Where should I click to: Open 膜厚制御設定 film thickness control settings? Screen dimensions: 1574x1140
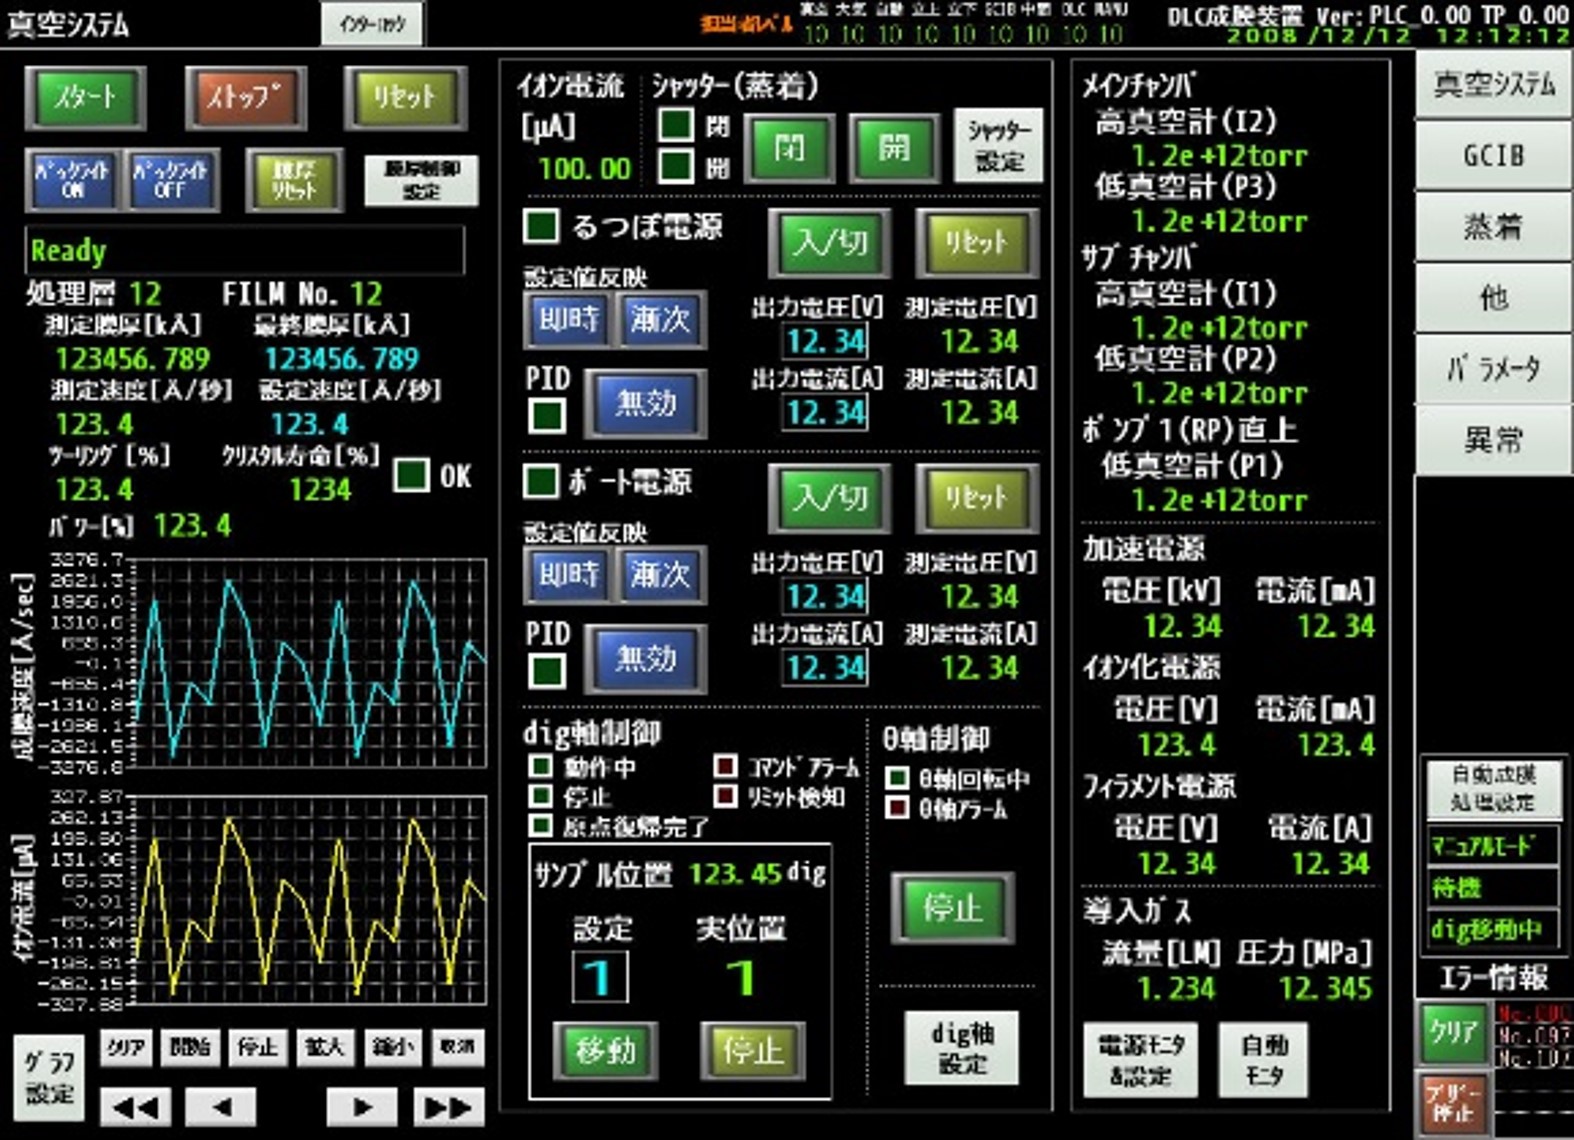(x=421, y=180)
